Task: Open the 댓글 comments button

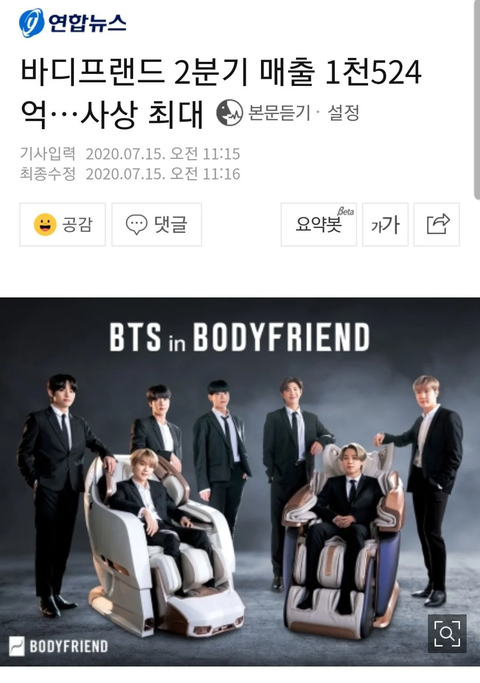Action: (156, 224)
